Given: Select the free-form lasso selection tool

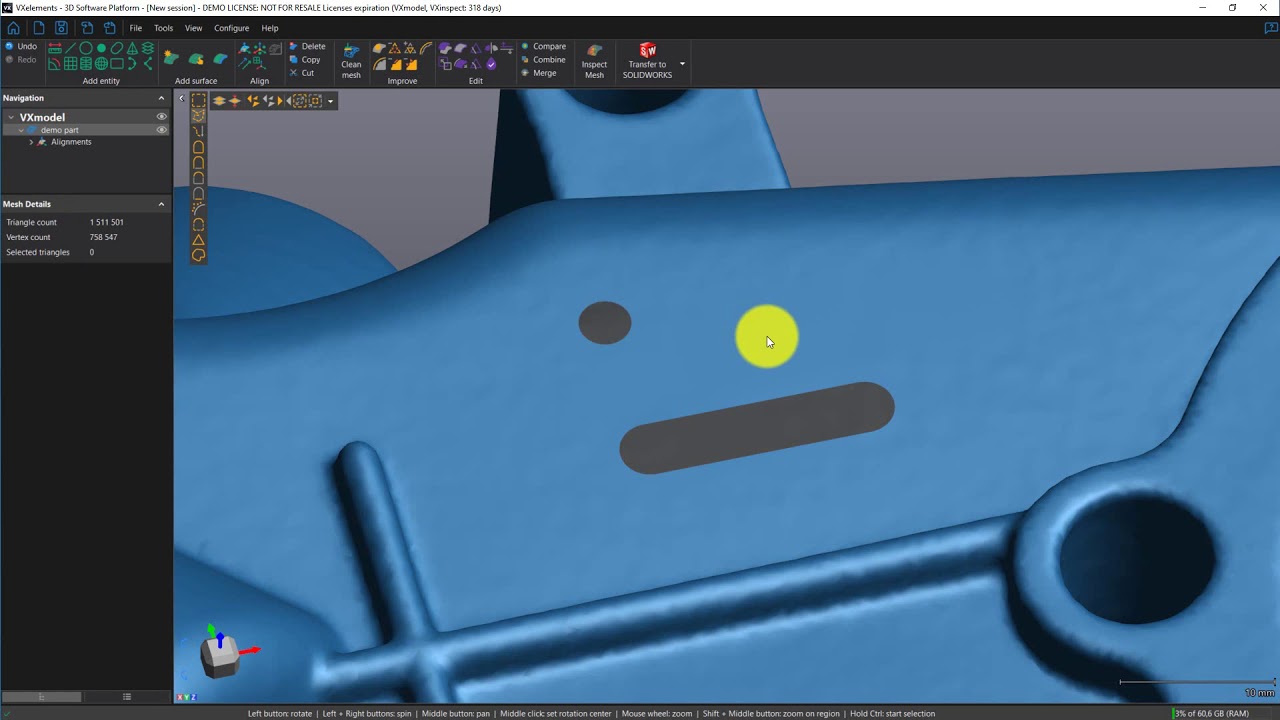Looking at the screenshot, I should click(198, 255).
